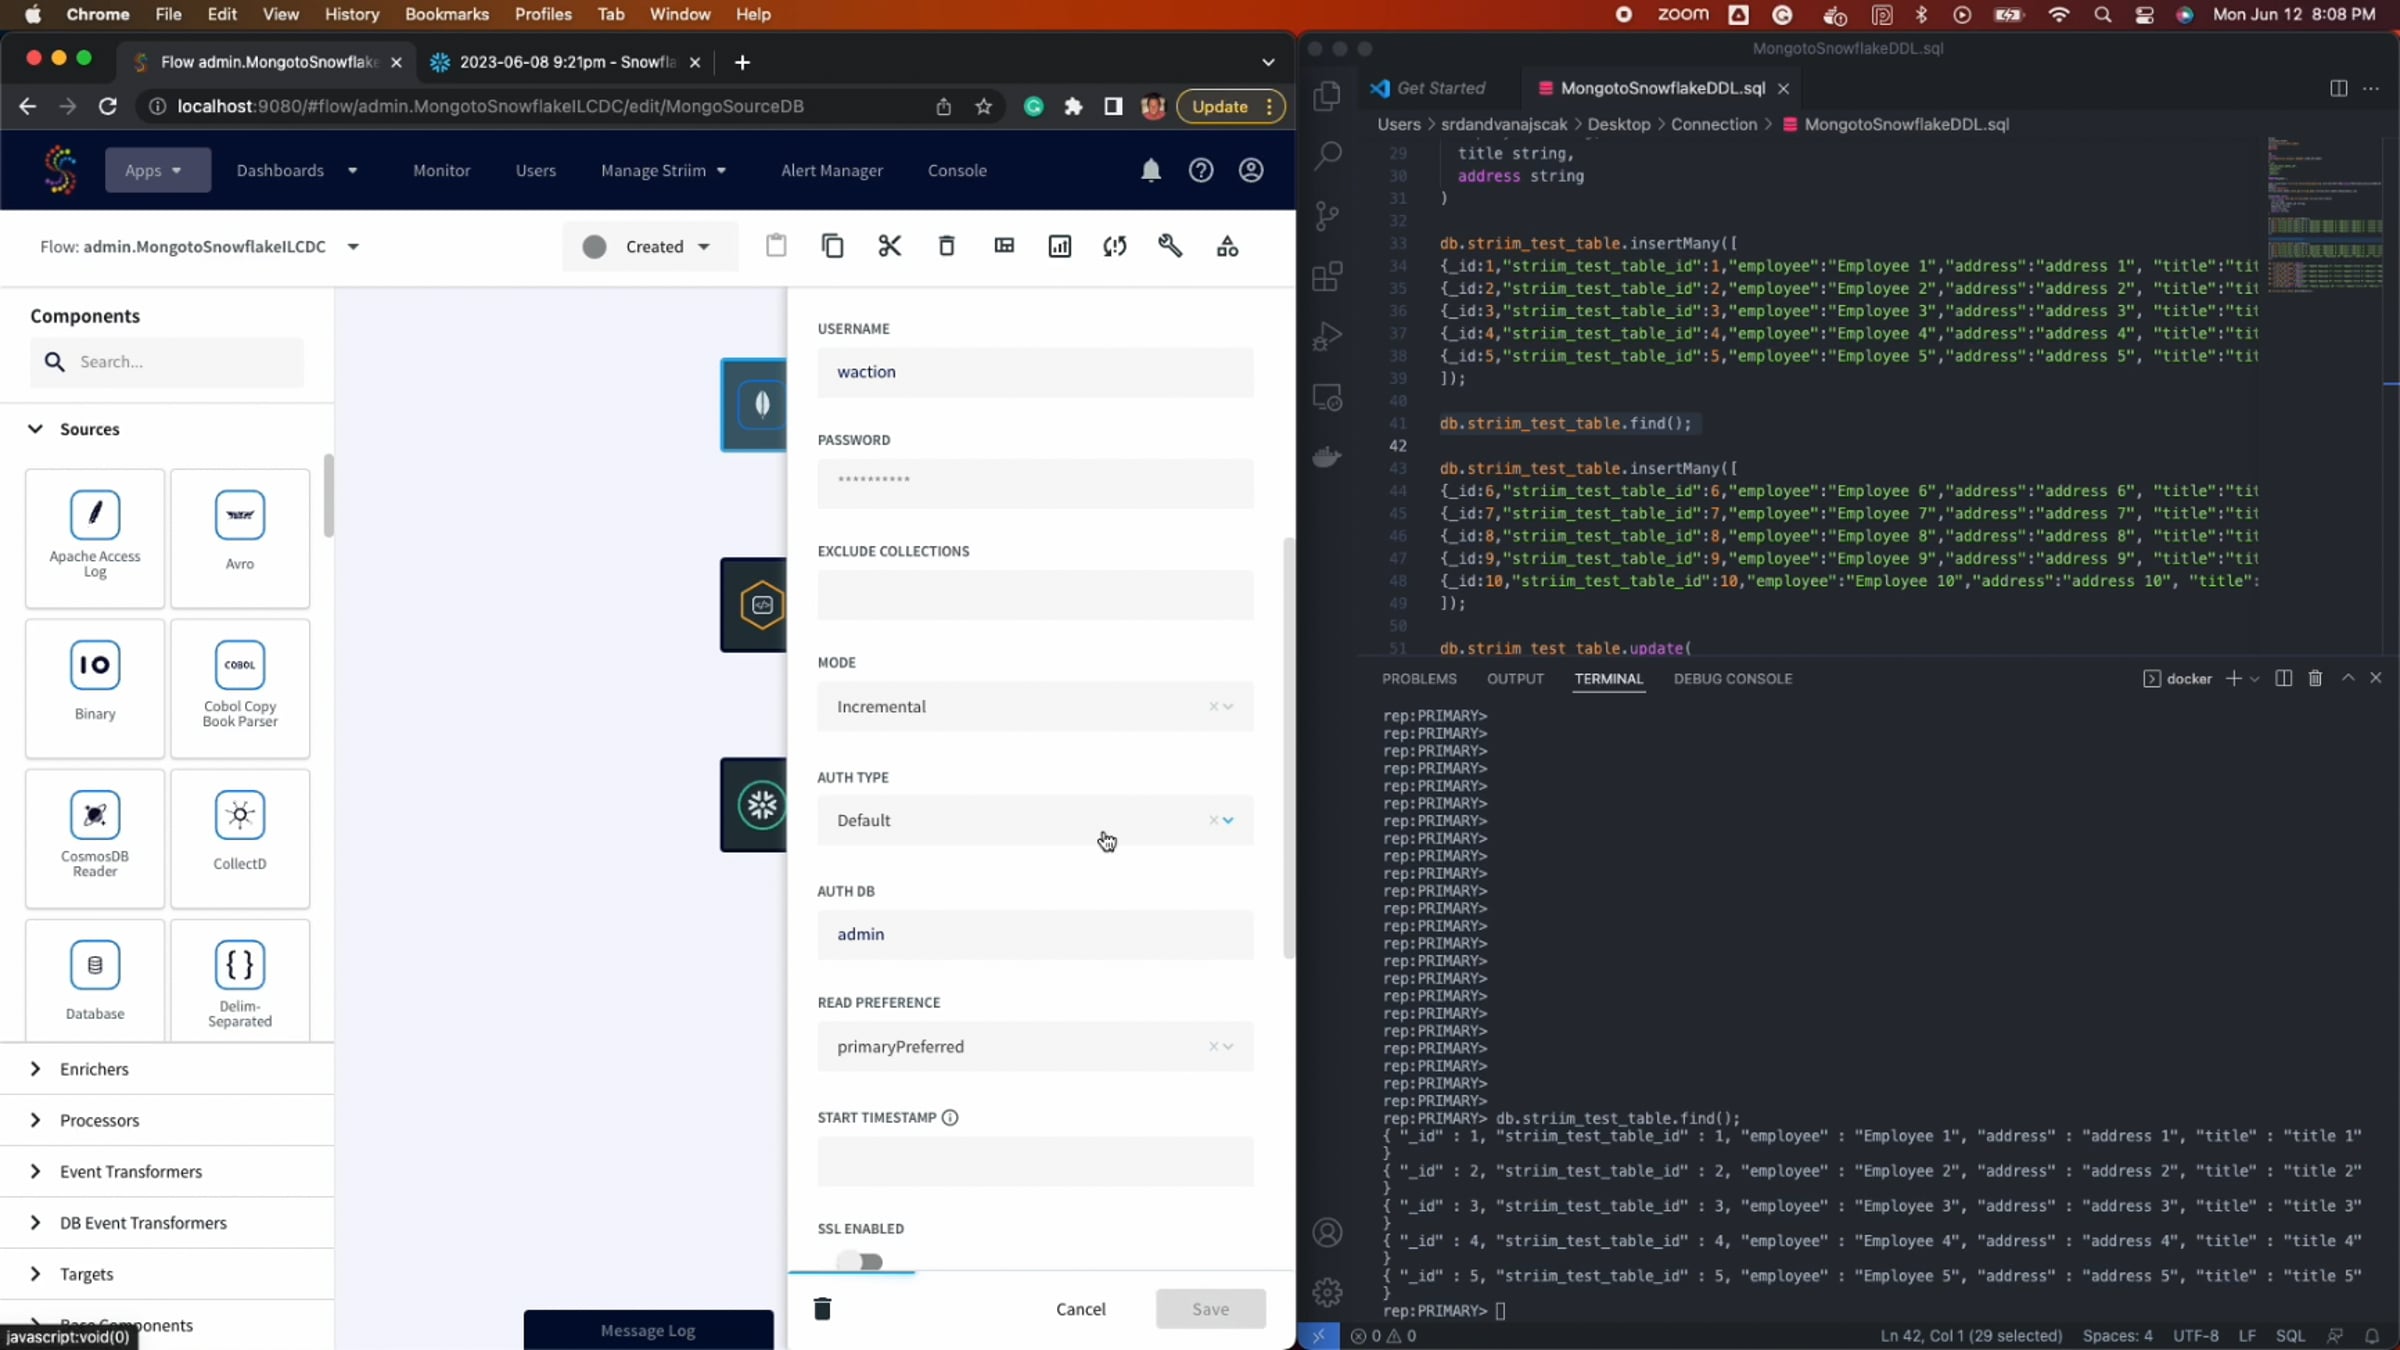This screenshot has width=2400, height=1350.
Task: Click the scissors cut icon in flow toolbar
Action: 889,246
